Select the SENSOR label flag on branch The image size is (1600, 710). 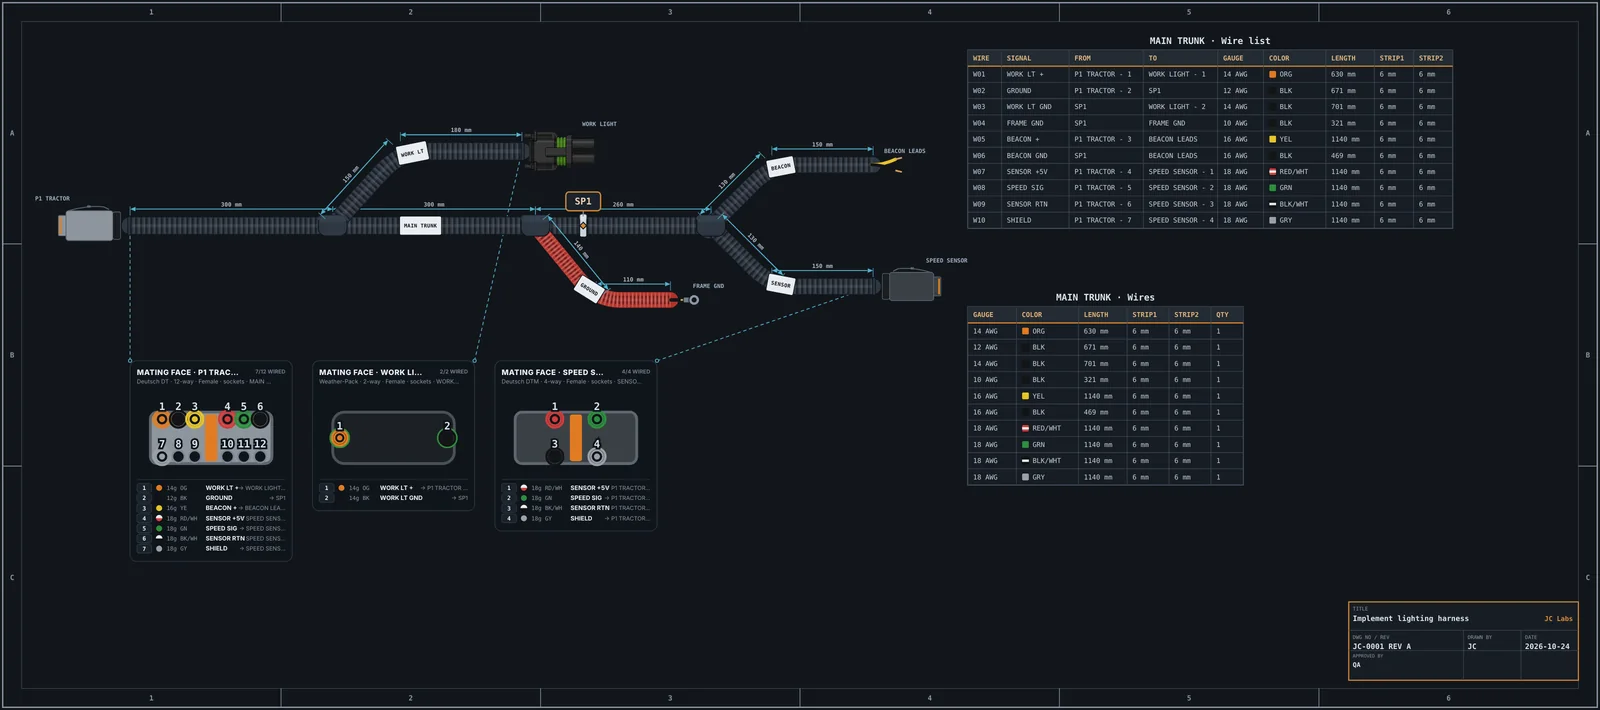(781, 284)
